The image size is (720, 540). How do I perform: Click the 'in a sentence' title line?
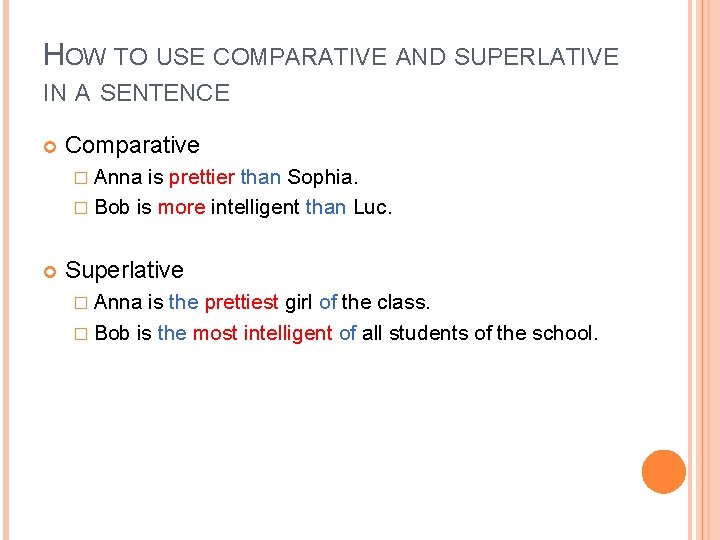click(136, 93)
